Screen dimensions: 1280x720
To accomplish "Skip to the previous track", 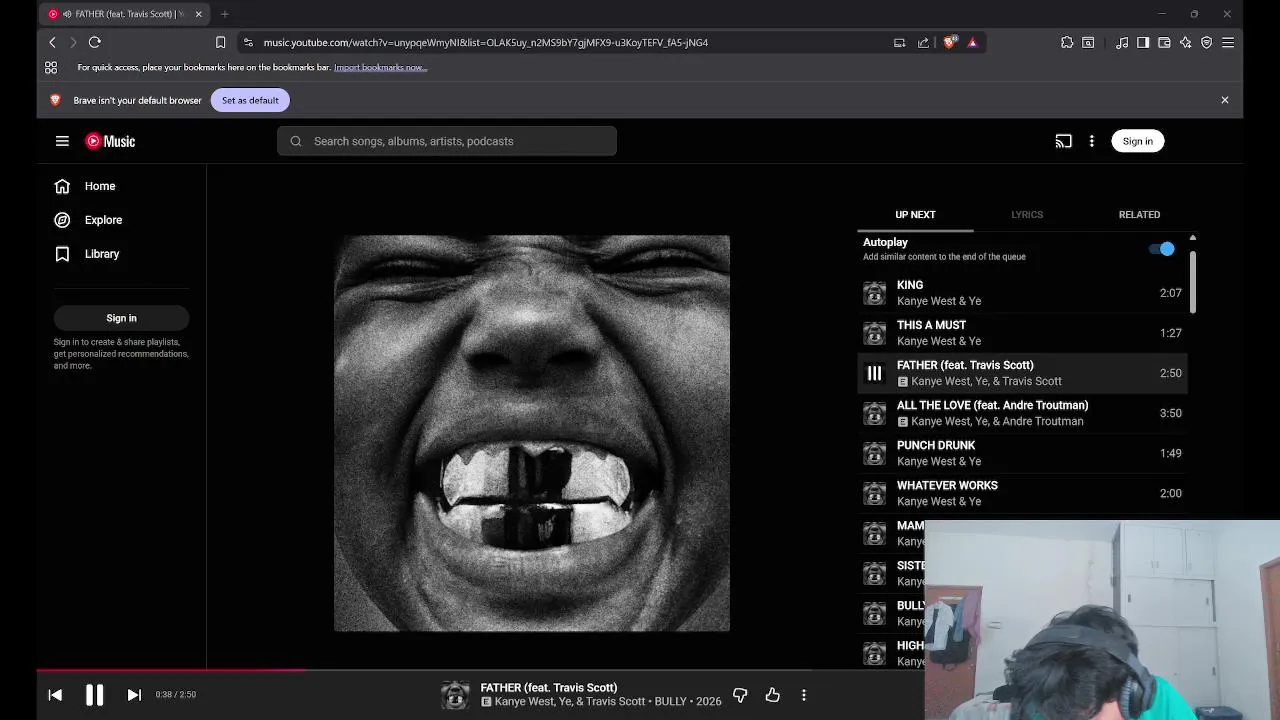I will pyautogui.click(x=55, y=695).
